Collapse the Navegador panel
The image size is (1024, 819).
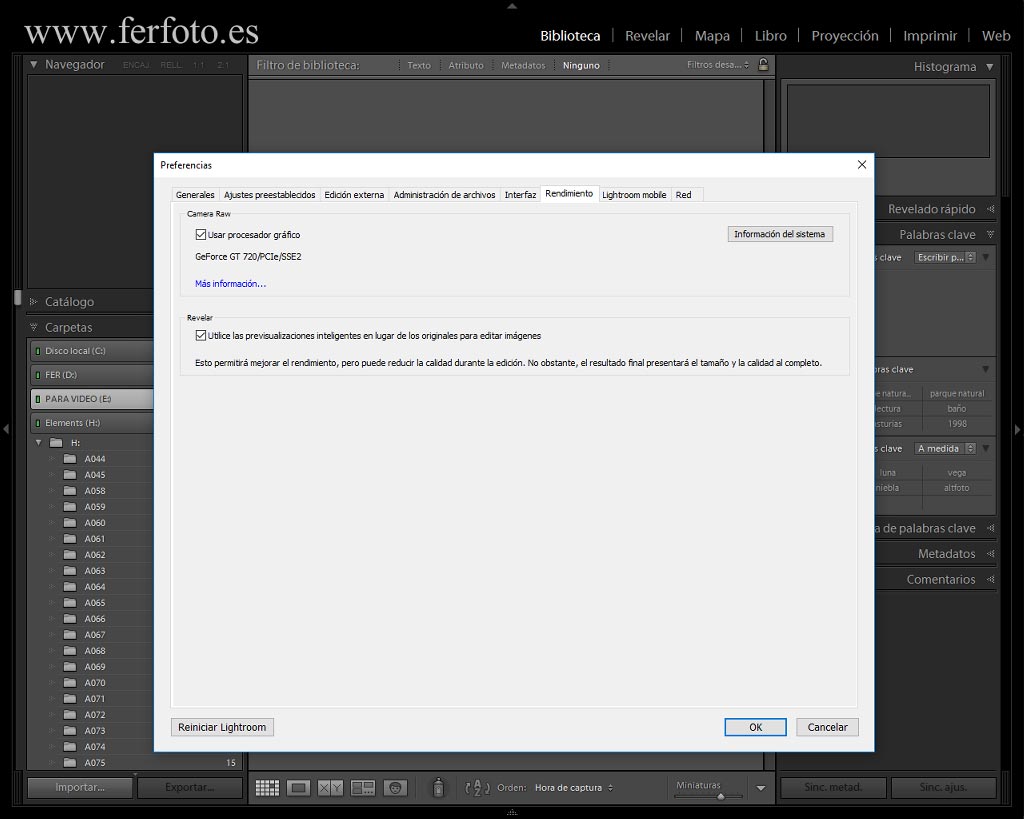click(34, 65)
